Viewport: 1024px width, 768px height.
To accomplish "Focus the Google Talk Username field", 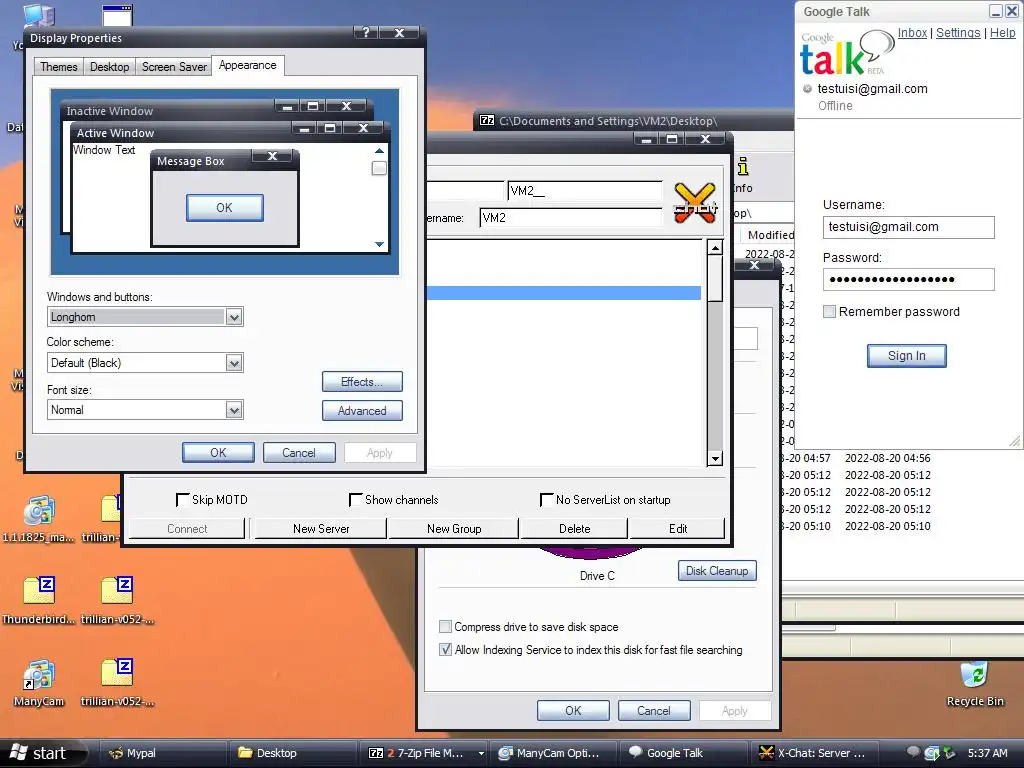I will [x=908, y=227].
